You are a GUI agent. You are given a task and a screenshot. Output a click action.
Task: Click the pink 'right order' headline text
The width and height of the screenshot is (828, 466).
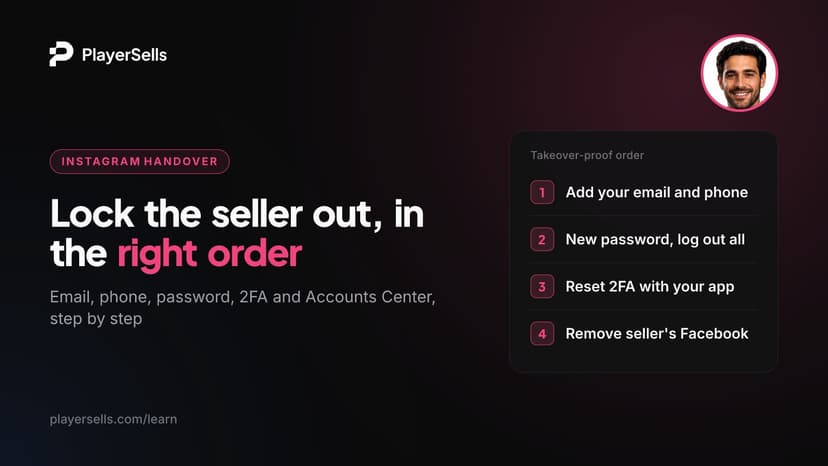click(210, 254)
